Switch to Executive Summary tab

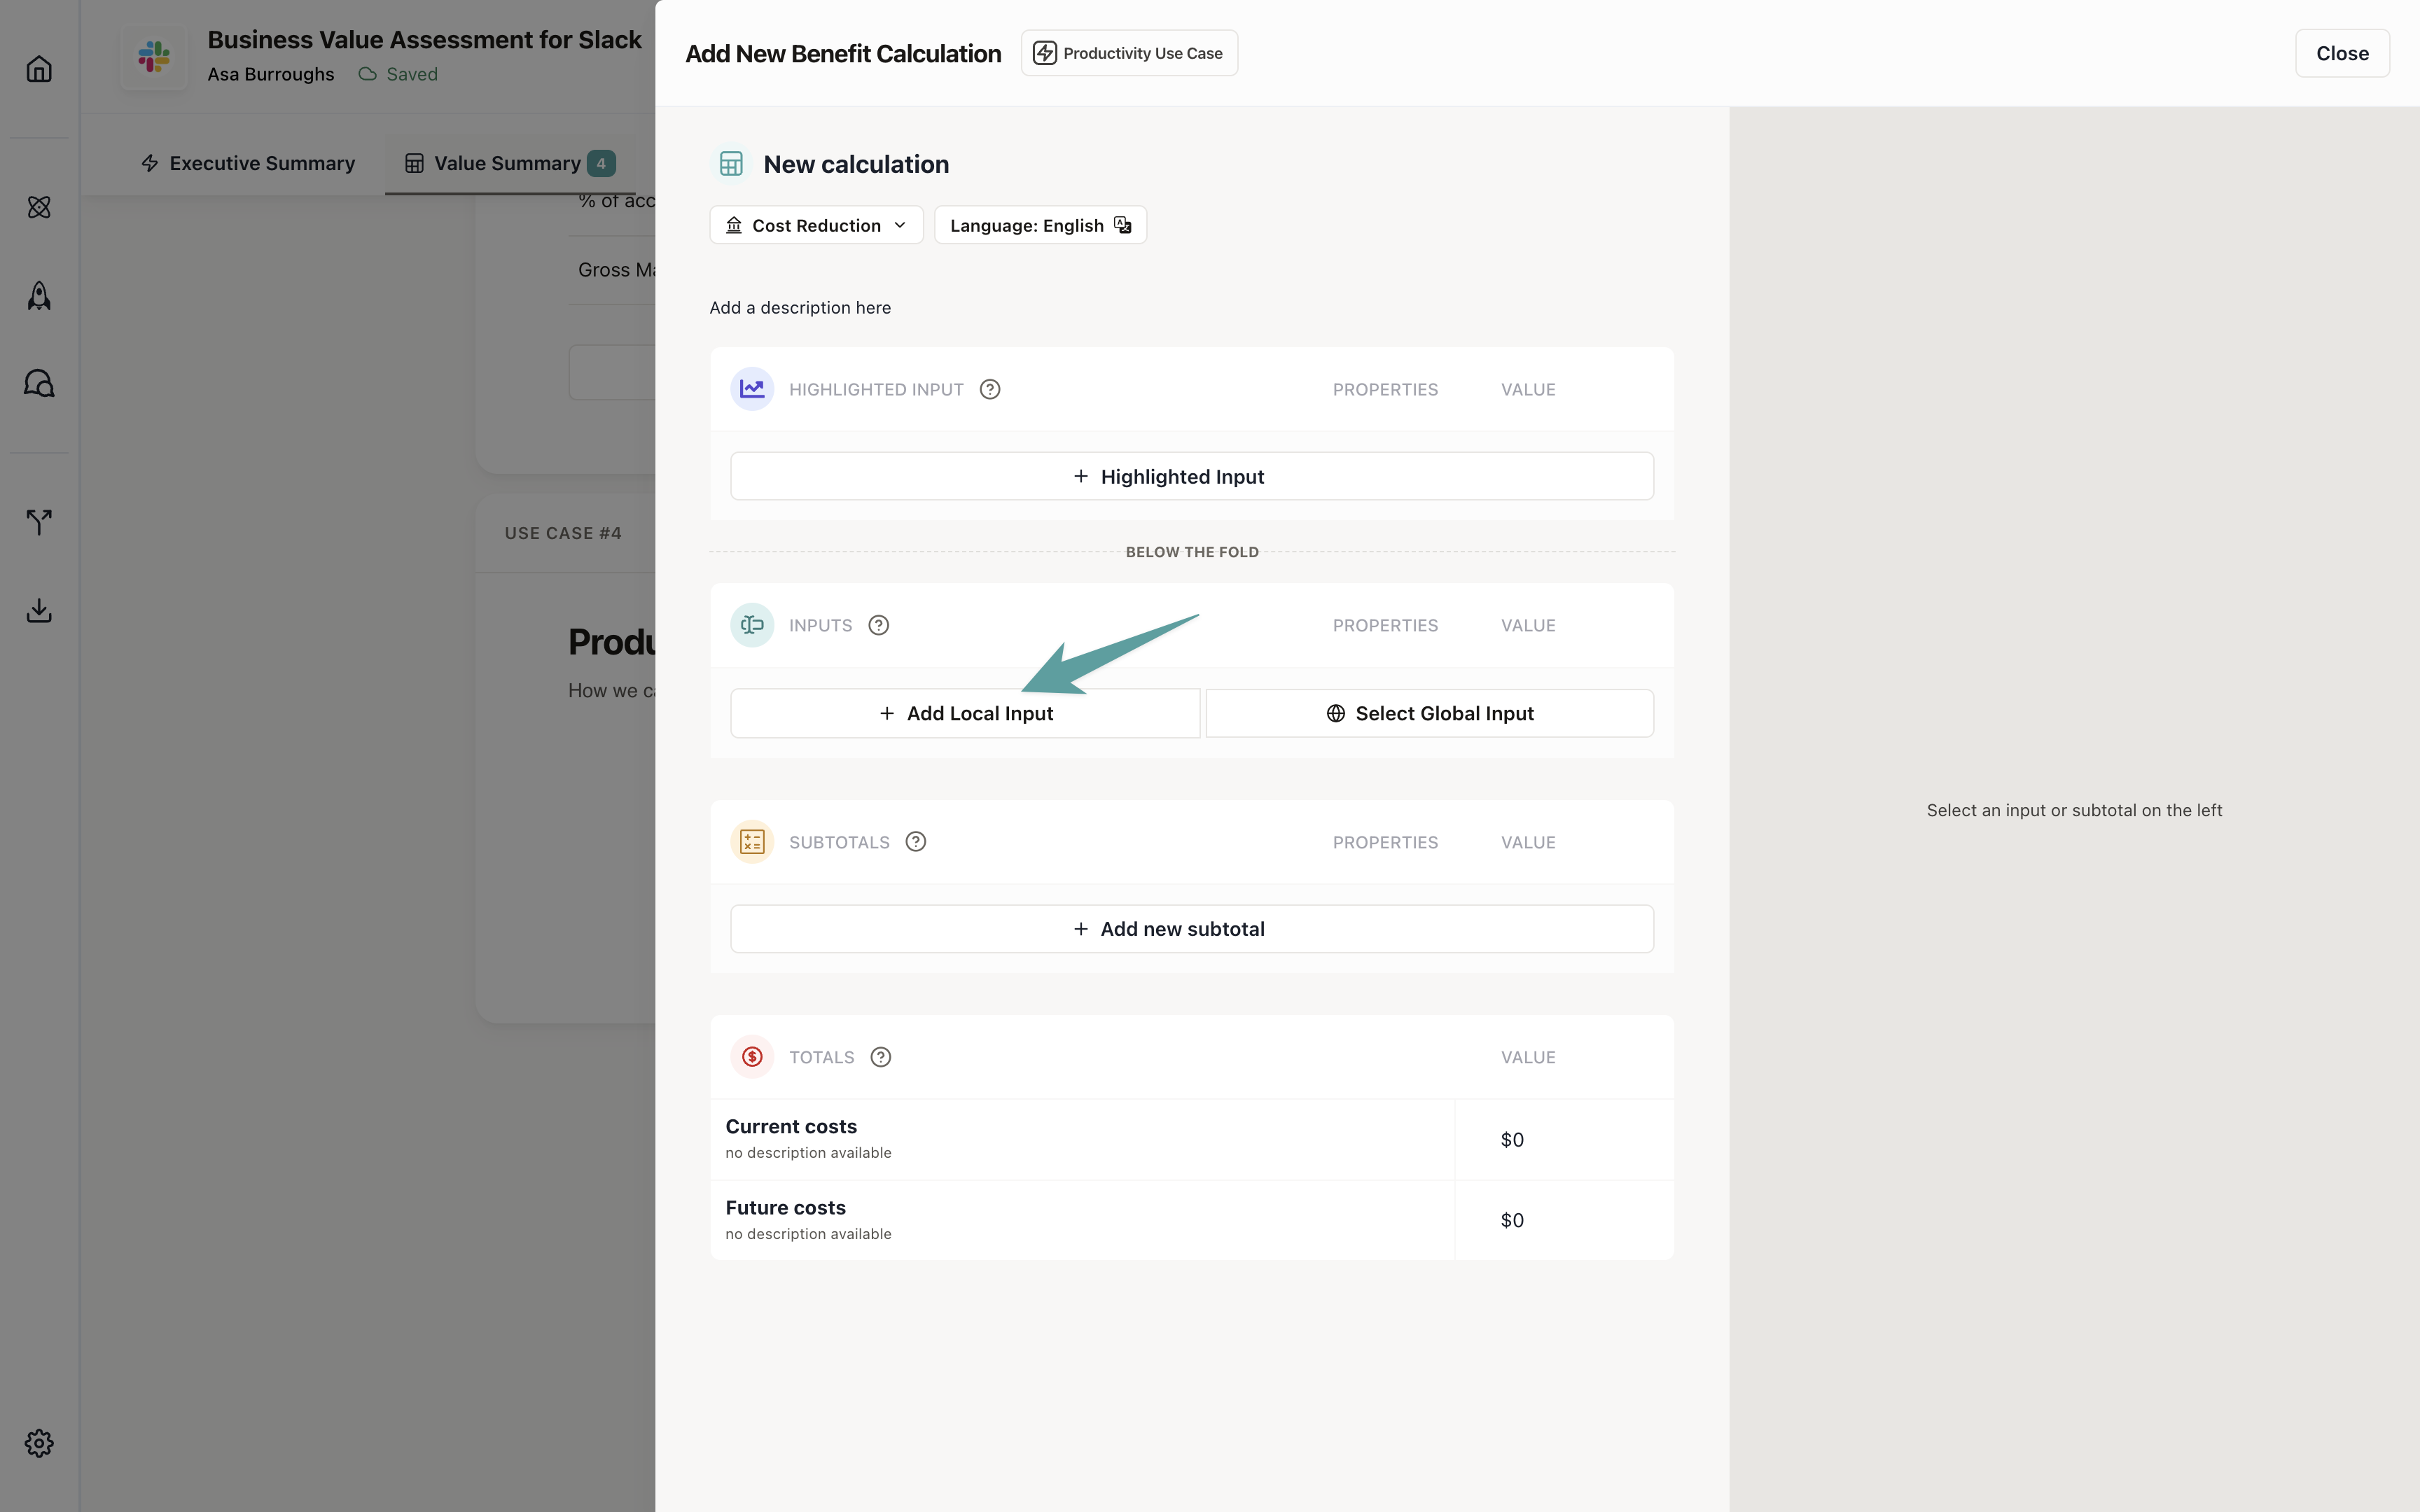[248, 163]
